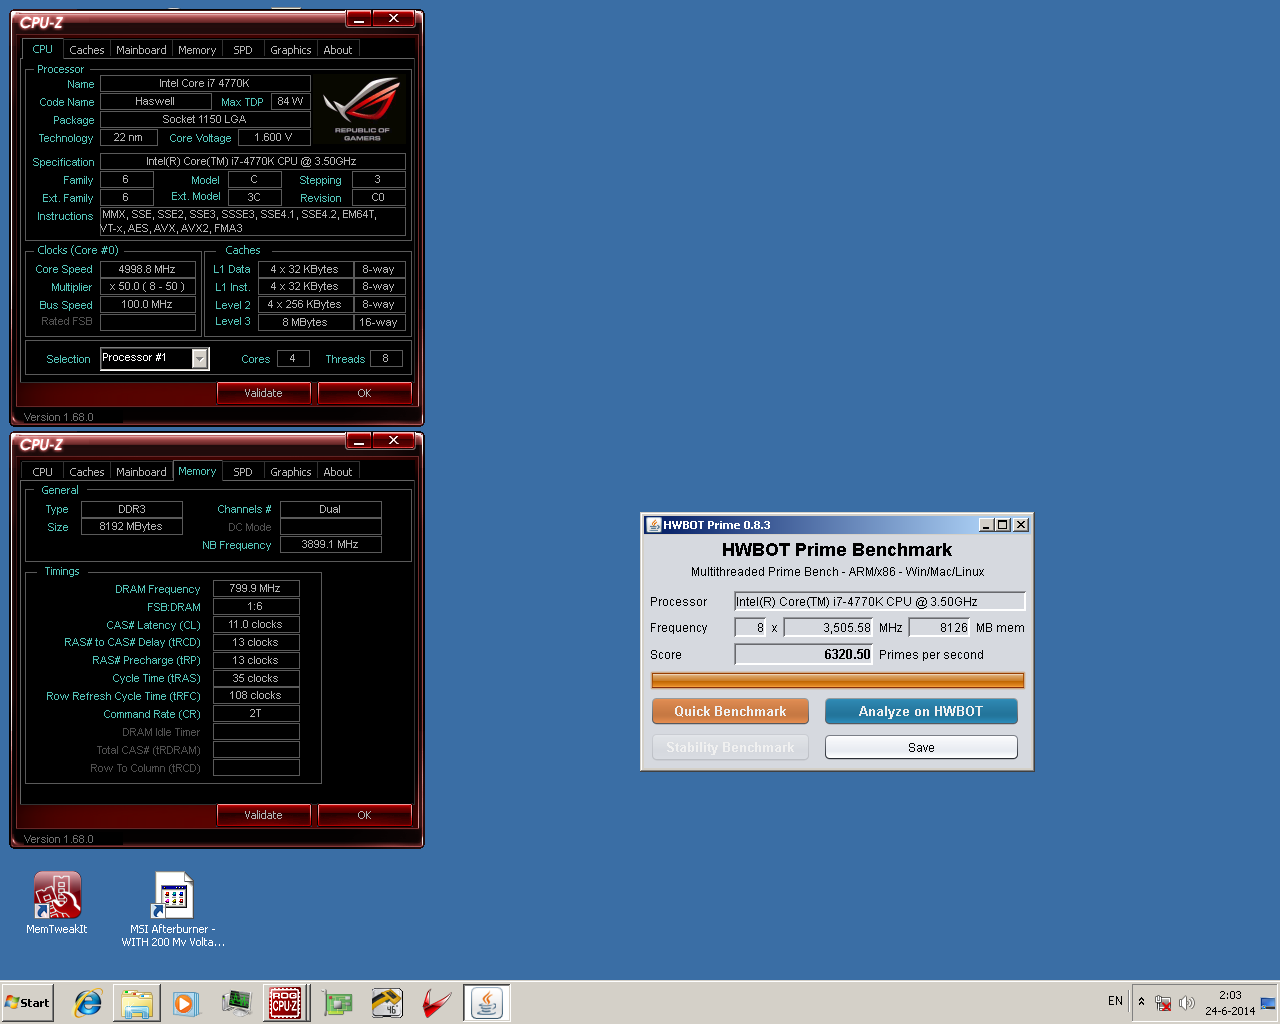This screenshot has width=1280, height=1024.
Task: Switch to Mainboard tab in top CPU-Z window
Action: pyautogui.click(x=141, y=50)
